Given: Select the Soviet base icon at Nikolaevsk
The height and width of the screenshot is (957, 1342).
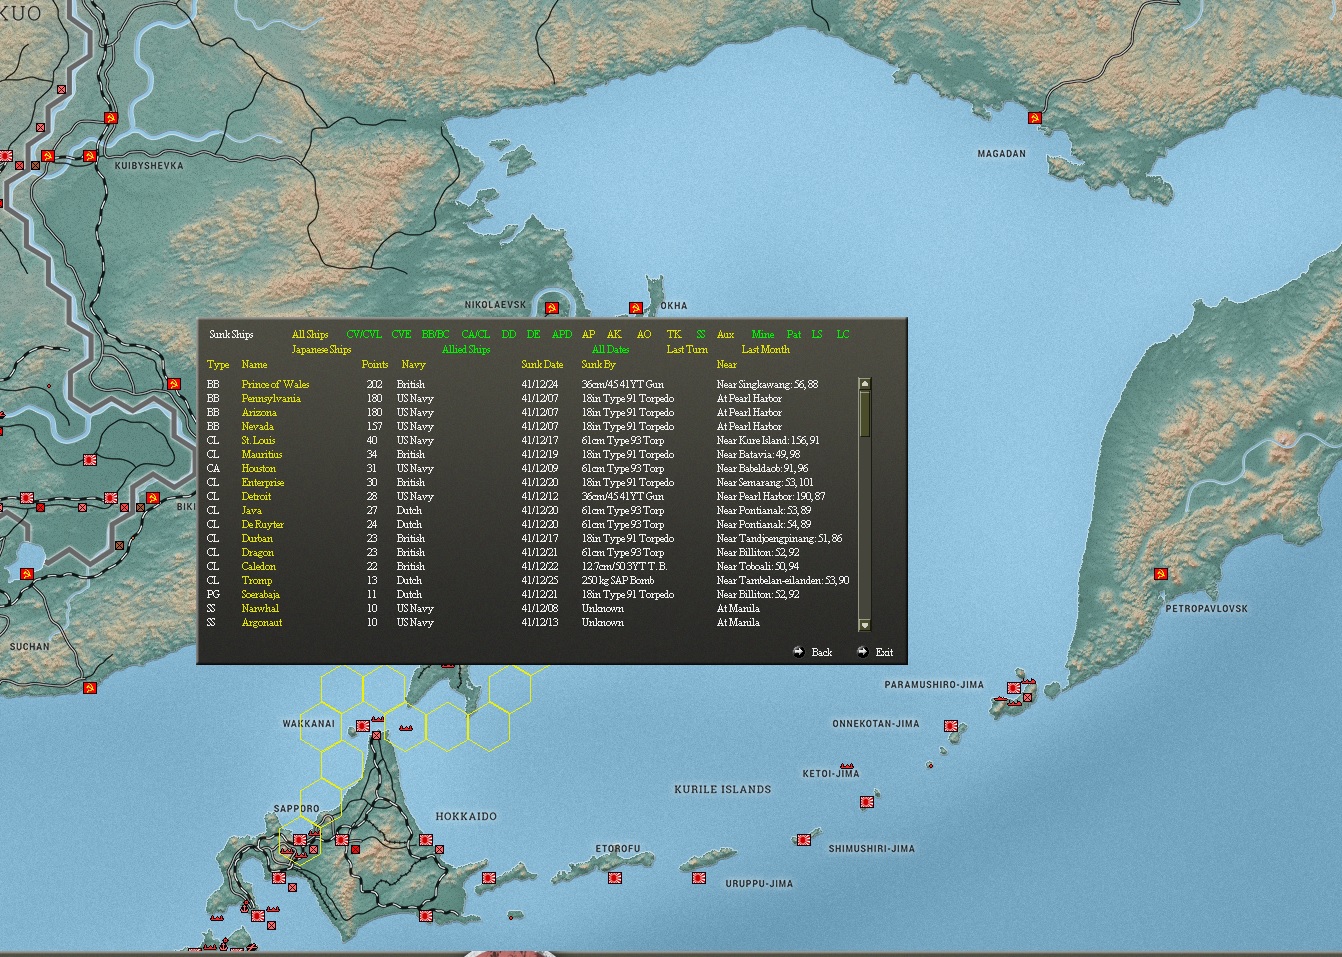Looking at the screenshot, I should 551,308.
